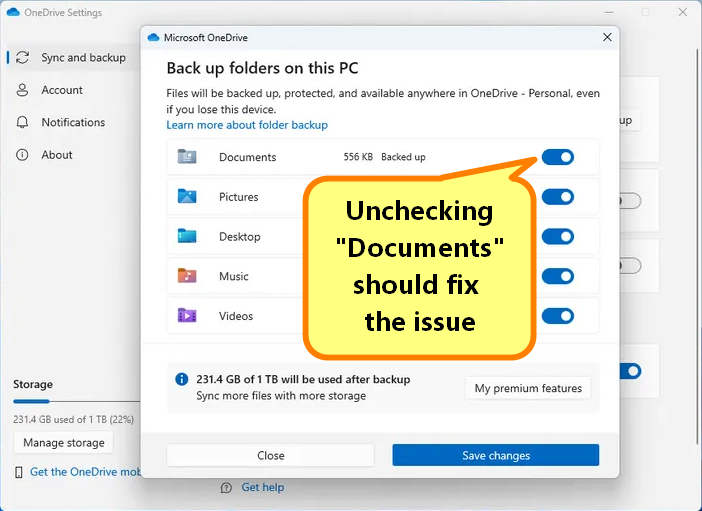Click the 231.4 GB used of 1 TB text

click(73, 420)
